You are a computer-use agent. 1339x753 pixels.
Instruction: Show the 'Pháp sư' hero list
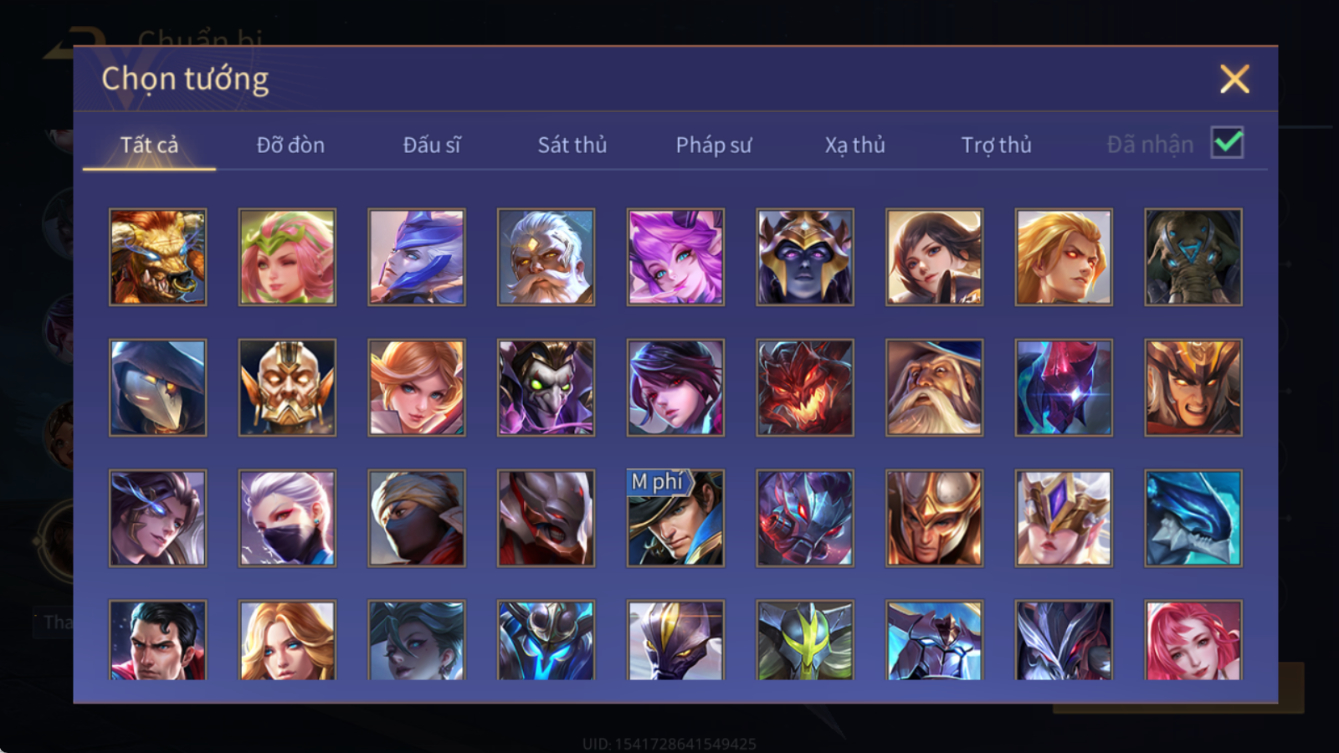(x=714, y=145)
